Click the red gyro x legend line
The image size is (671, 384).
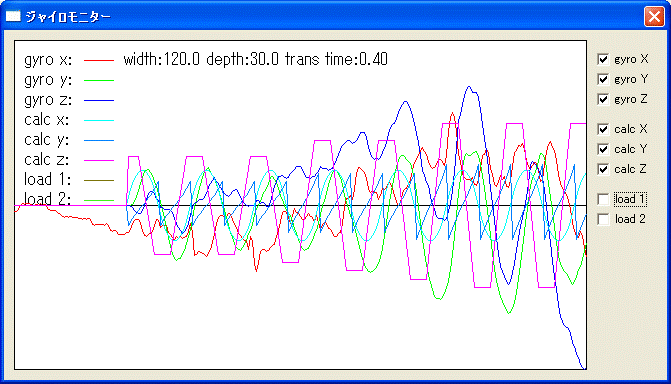(99, 60)
